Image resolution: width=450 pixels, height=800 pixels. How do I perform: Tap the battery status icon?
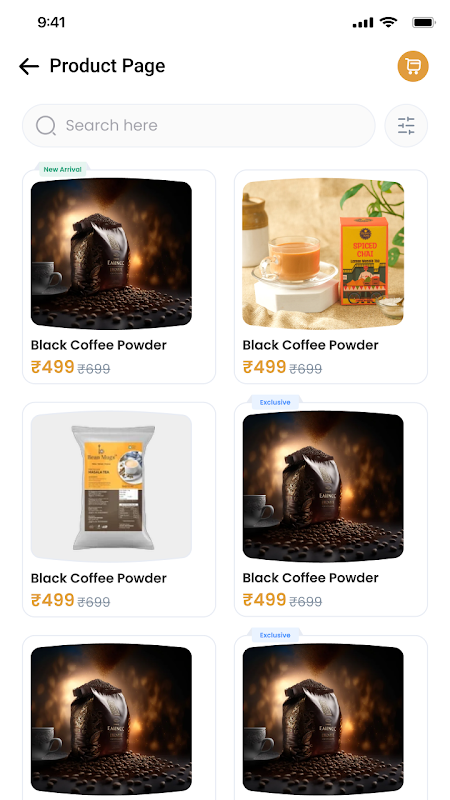coord(423,22)
